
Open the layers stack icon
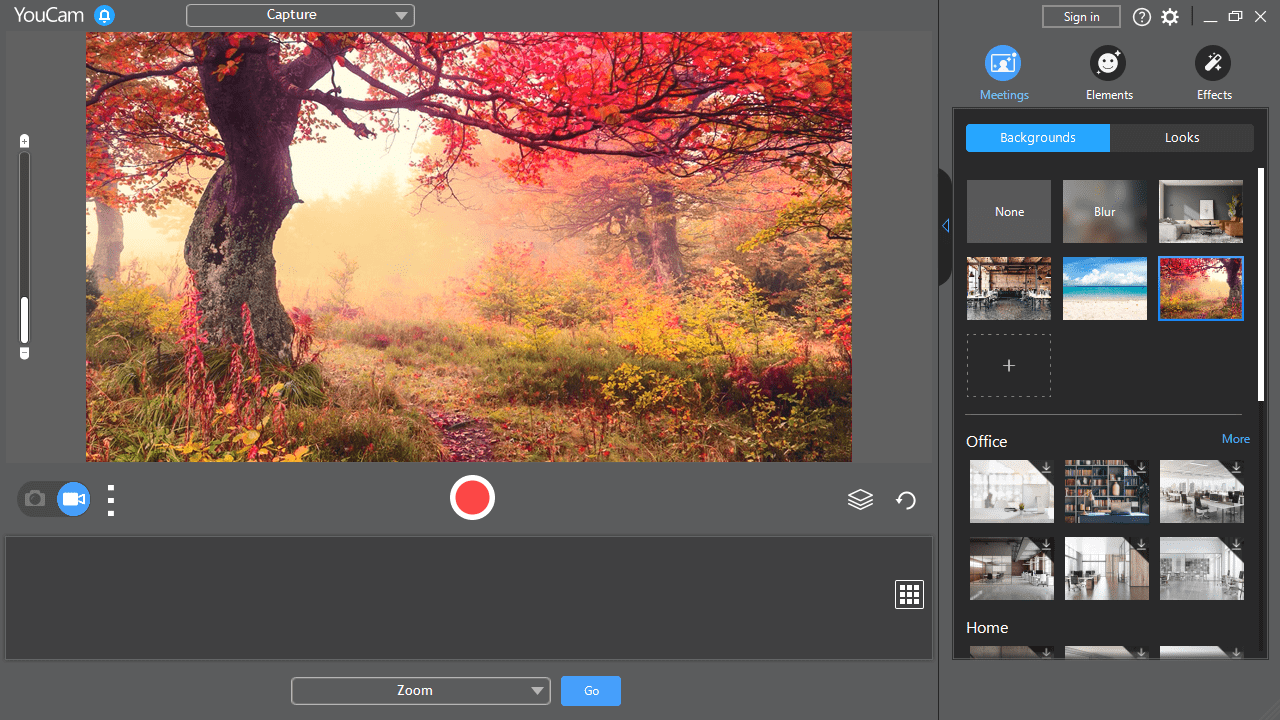[860, 499]
